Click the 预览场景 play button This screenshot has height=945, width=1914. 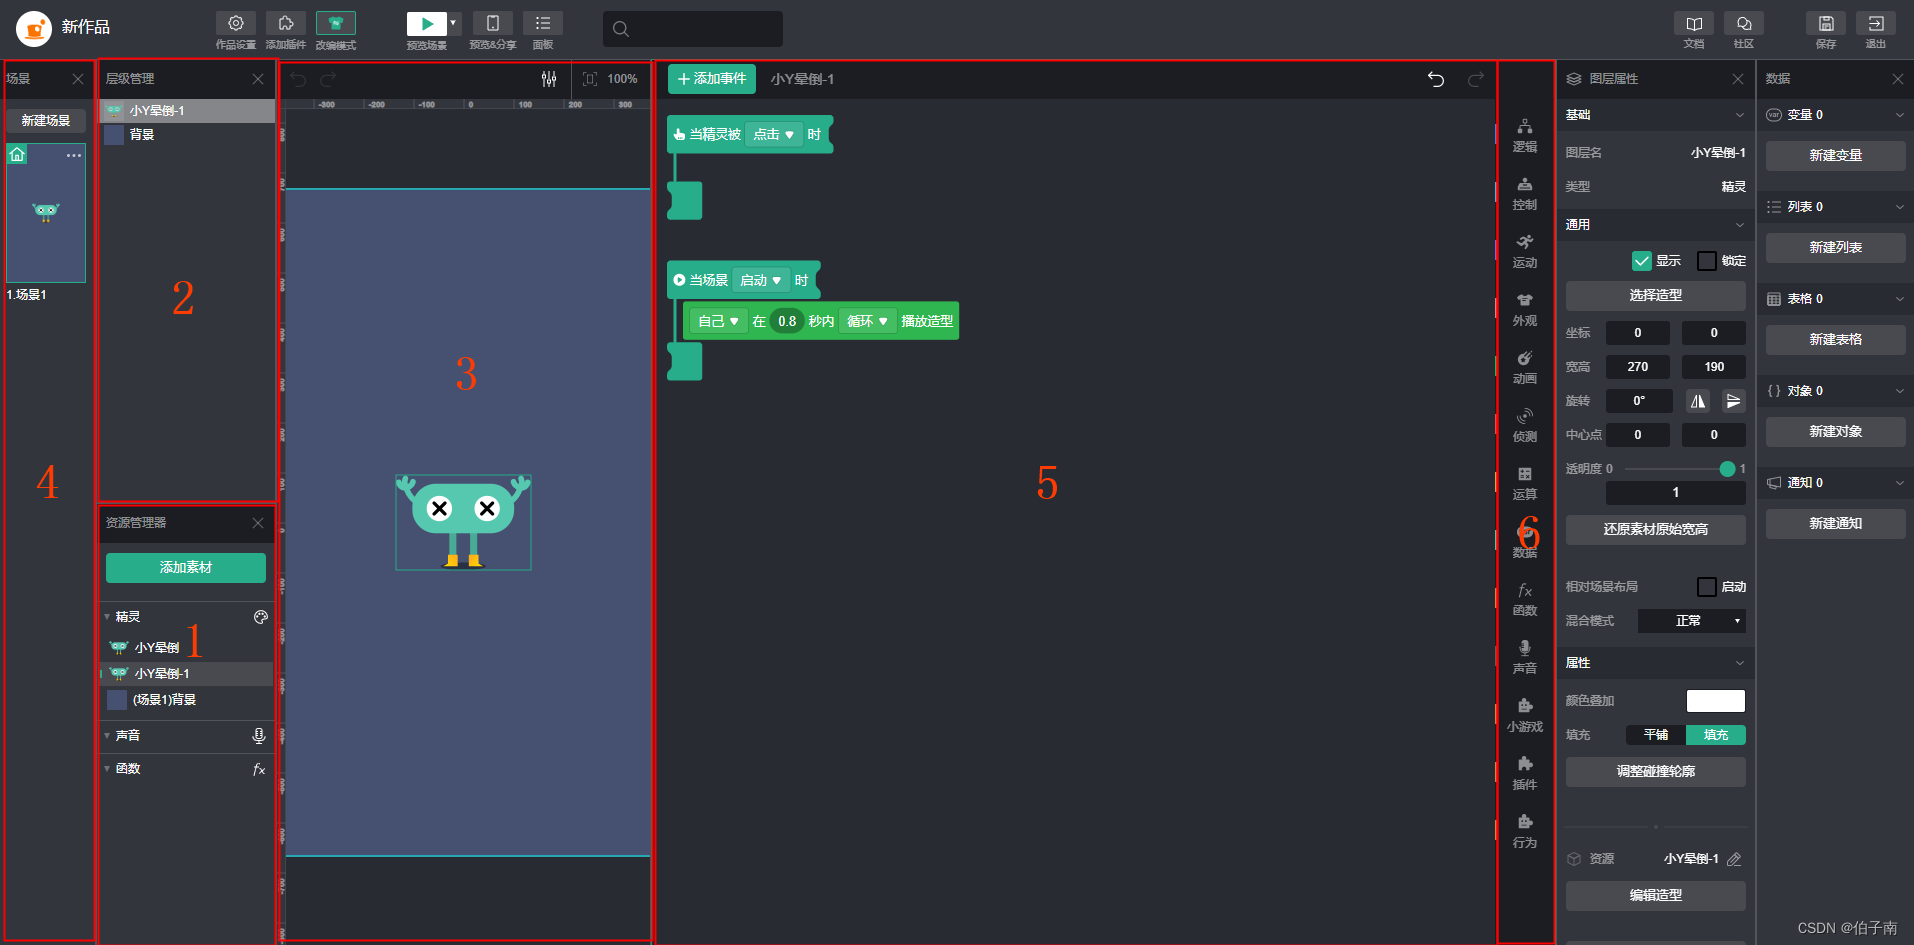[x=427, y=23]
